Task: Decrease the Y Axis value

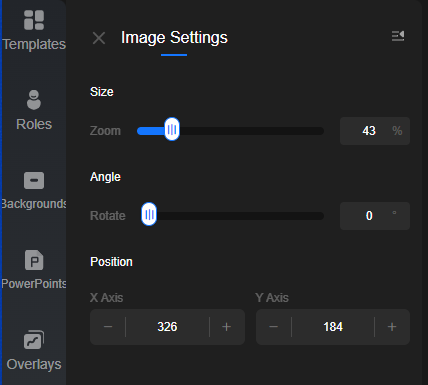Action: (x=274, y=327)
